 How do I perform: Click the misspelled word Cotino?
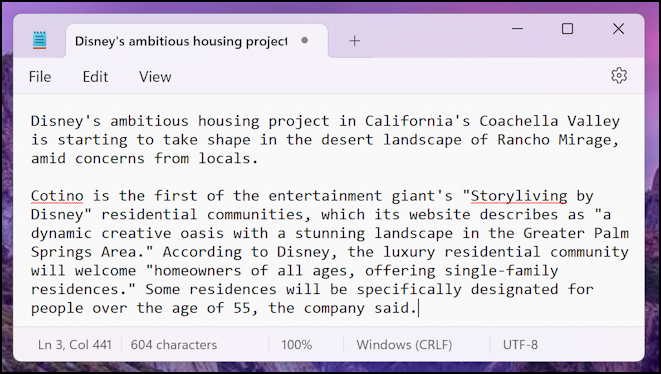(x=57, y=196)
